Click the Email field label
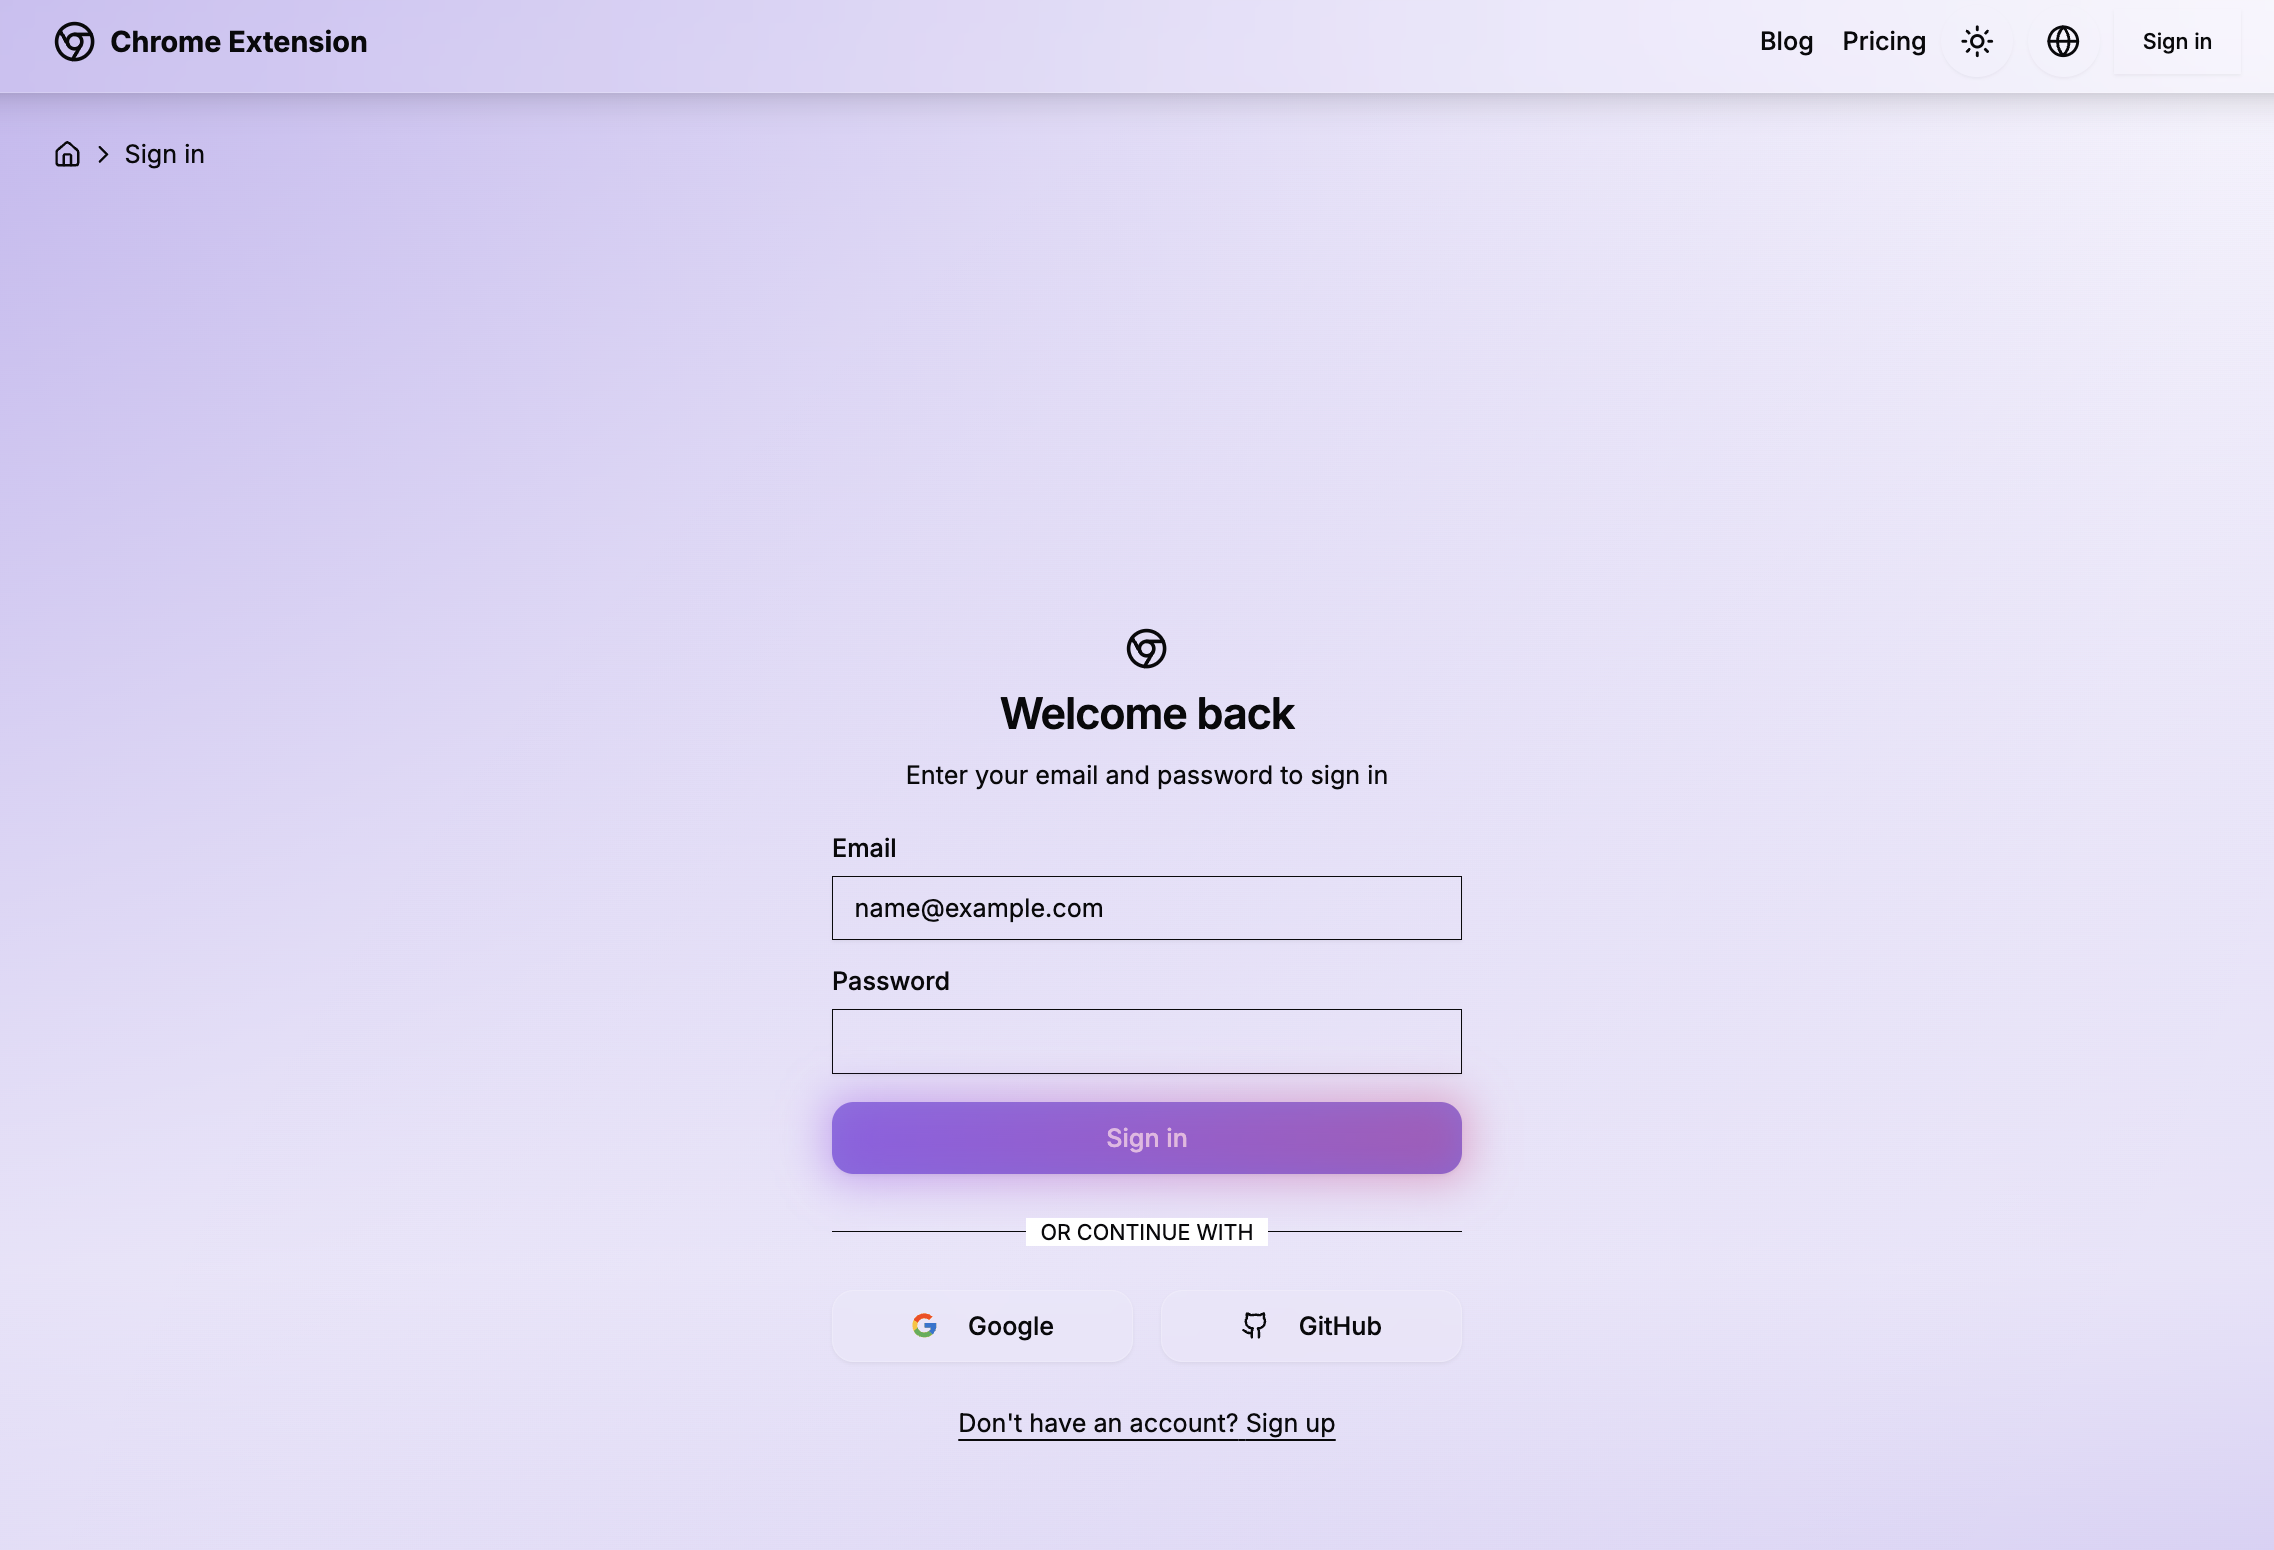Viewport: 2274px width, 1550px height. [864, 848]
